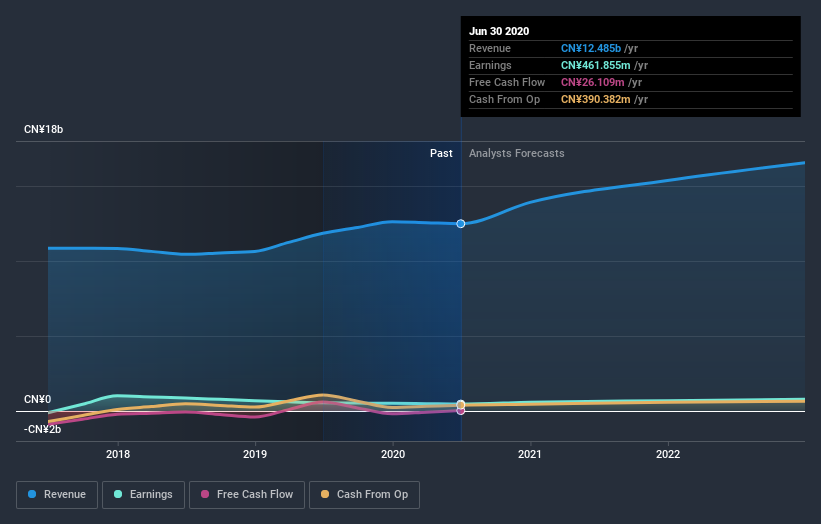
Task: Click the -CN¥2b y-axis label
Action: tap(42, 429)
